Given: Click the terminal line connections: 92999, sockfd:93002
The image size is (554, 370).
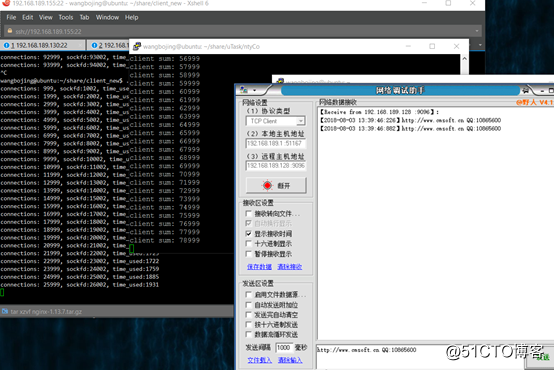Looking at the screenshot, I should [64, 57].
